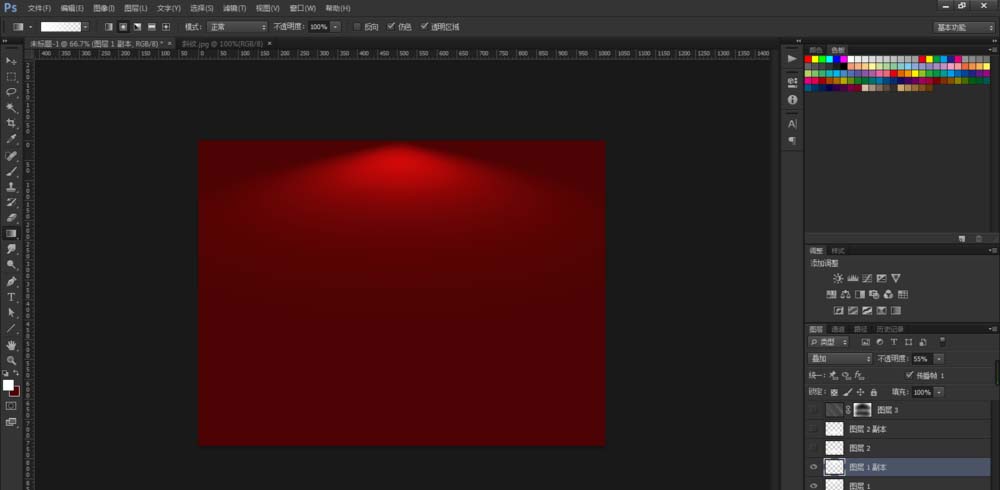The height and width of the screenshot is (490, 1000).
Task: Choose radial gradient style
Action: tap(123, 27)
